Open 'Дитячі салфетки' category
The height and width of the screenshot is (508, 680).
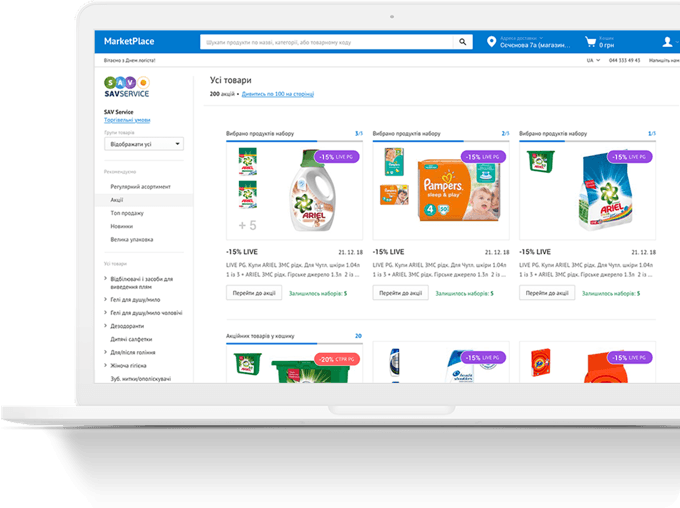[x=131, y=339]
